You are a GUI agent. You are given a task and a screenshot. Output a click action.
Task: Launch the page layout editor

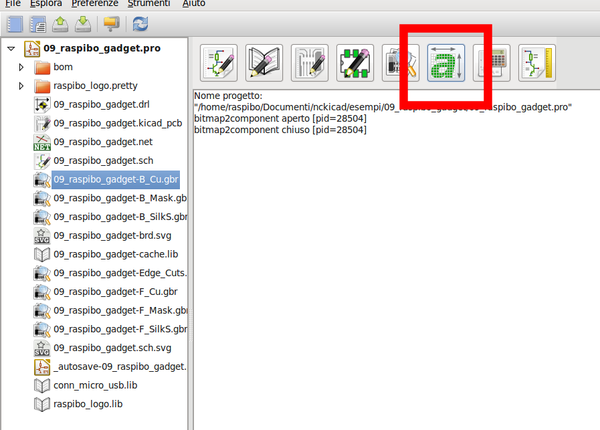(x=538, y=63)
